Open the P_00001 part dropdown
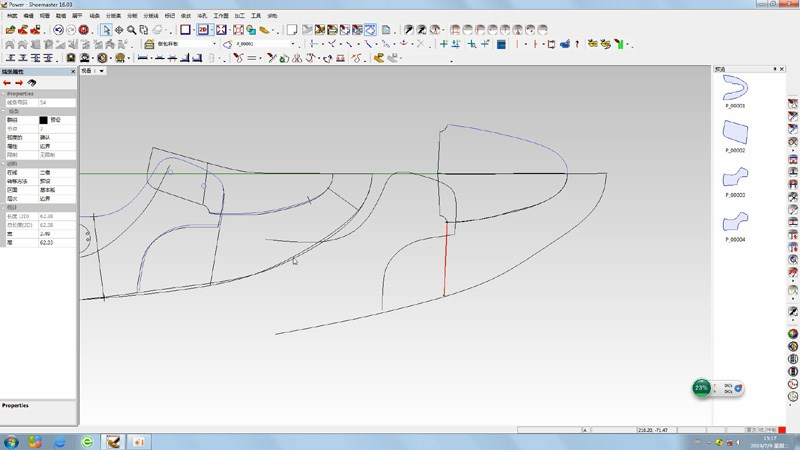Screen dimensions: 800x450 293,44
